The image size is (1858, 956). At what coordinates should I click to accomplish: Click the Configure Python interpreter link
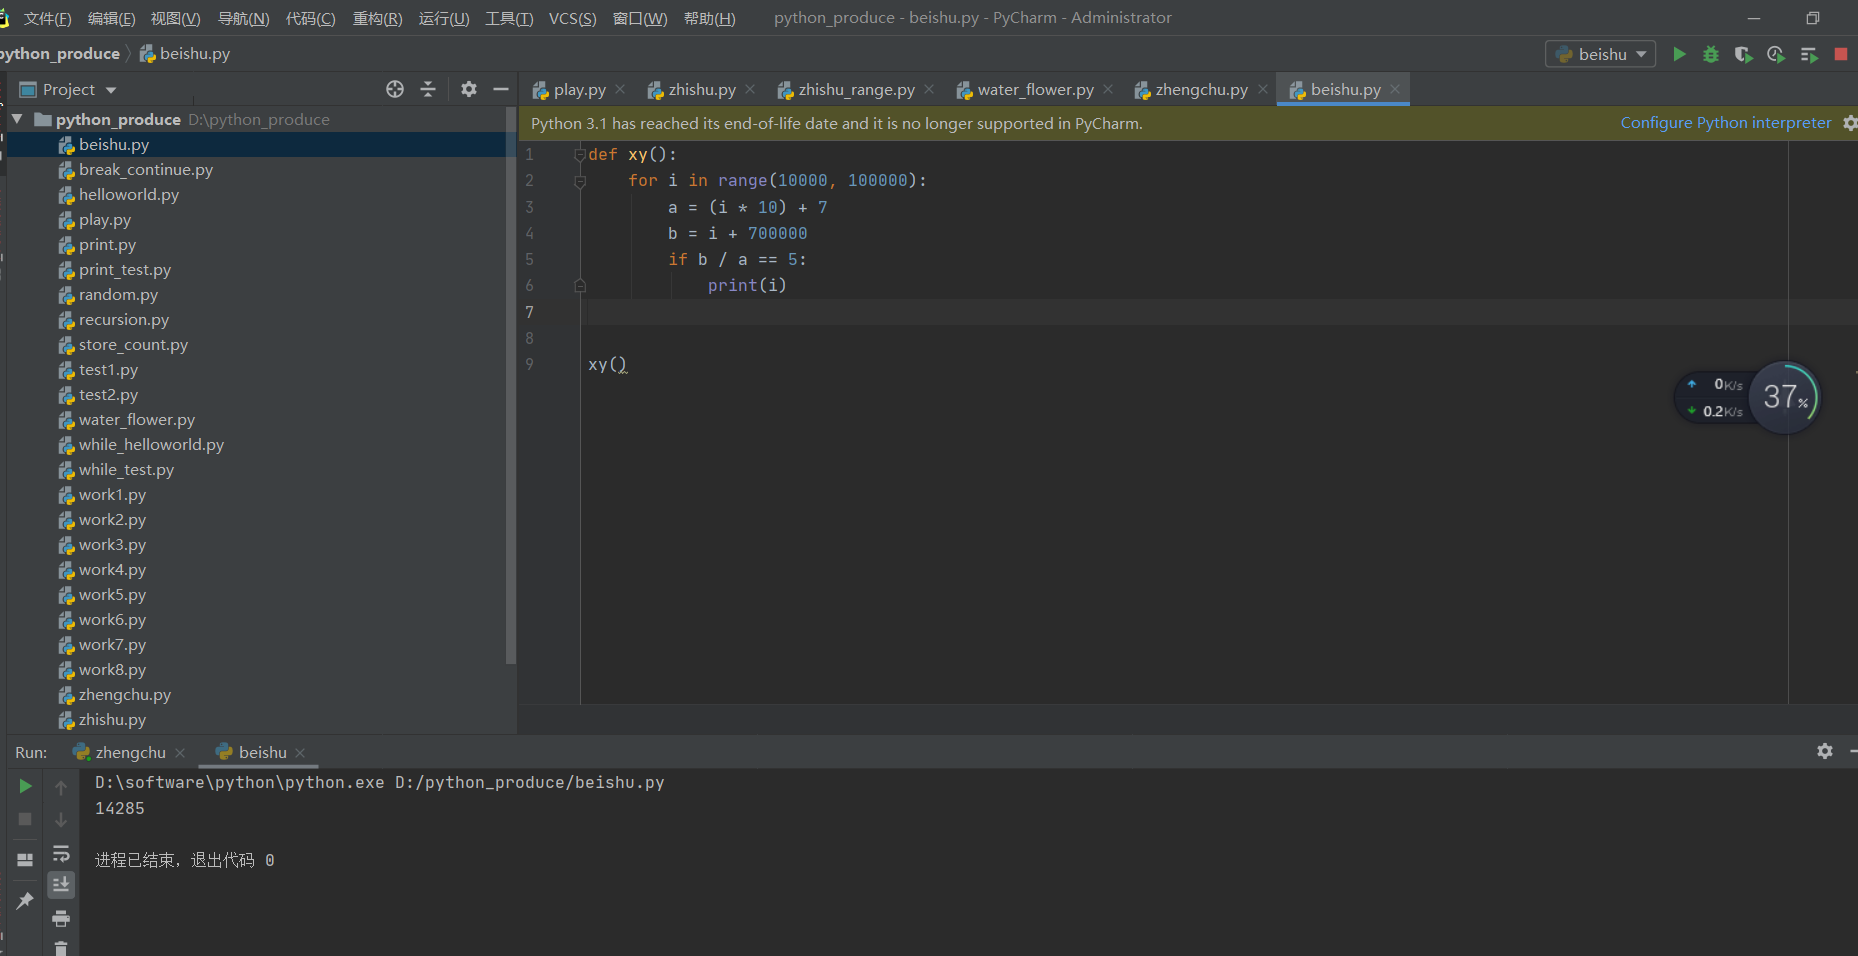point(1726,123)
